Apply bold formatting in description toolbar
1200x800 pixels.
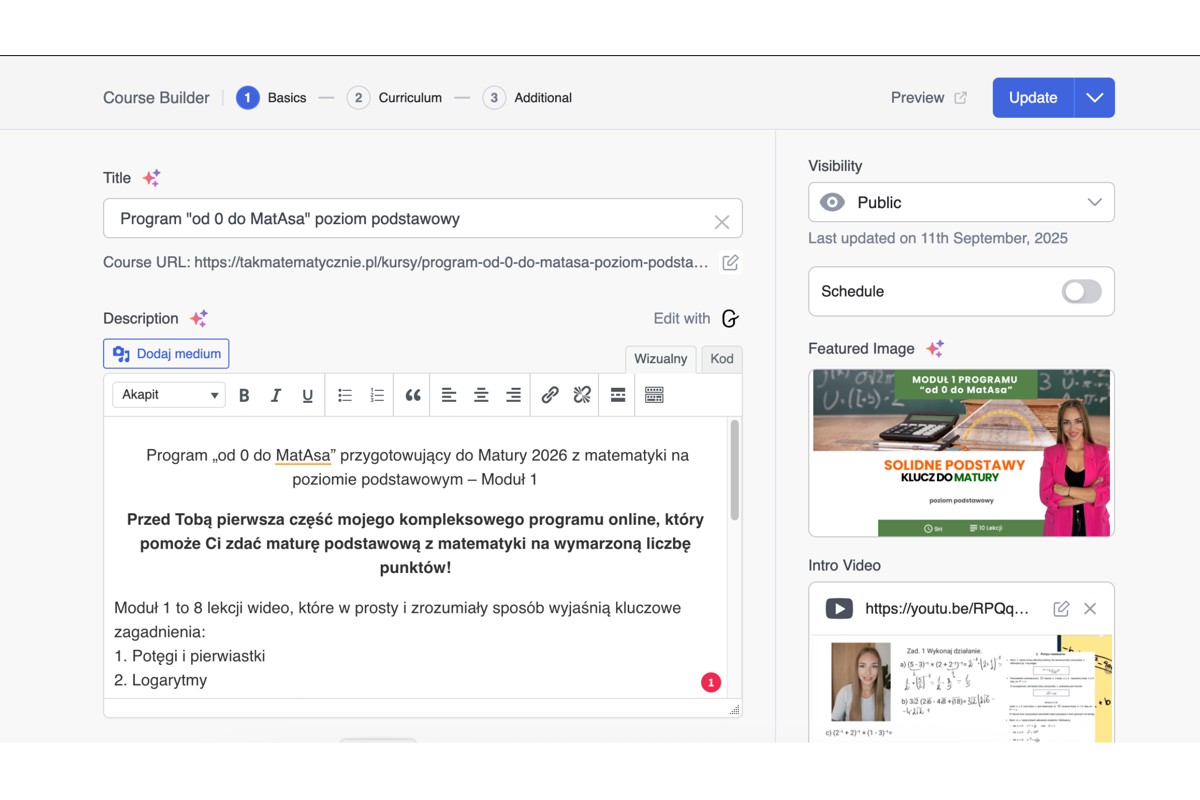click(x=244, y=395)
